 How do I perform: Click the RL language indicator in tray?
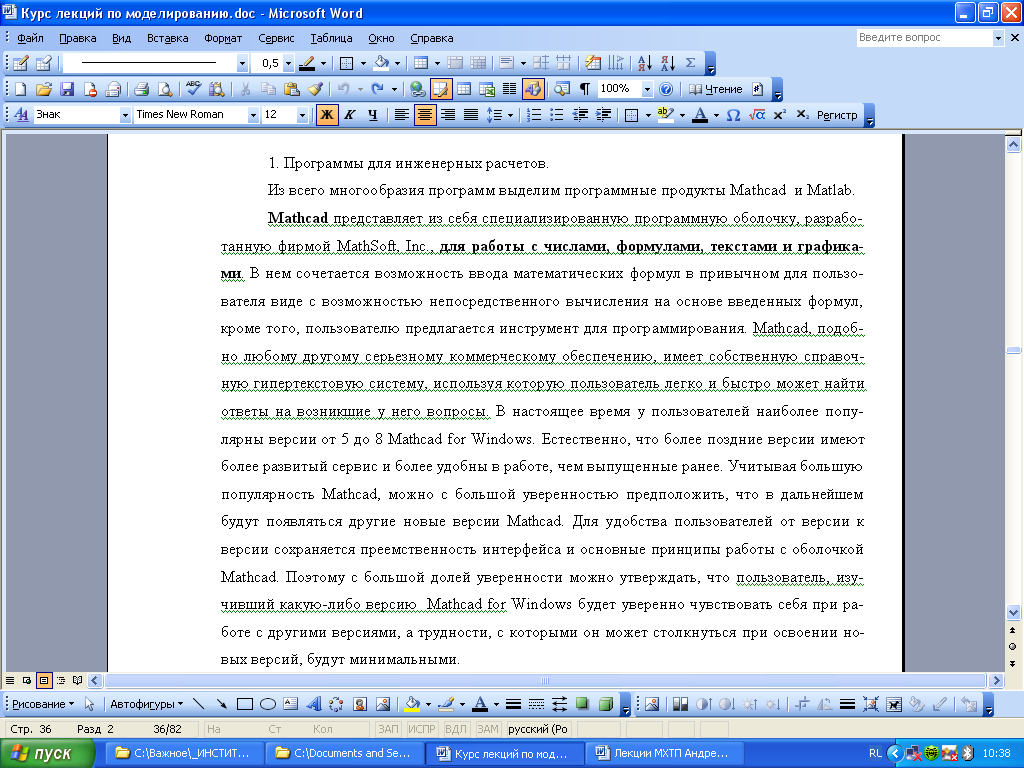pos(875,753)
